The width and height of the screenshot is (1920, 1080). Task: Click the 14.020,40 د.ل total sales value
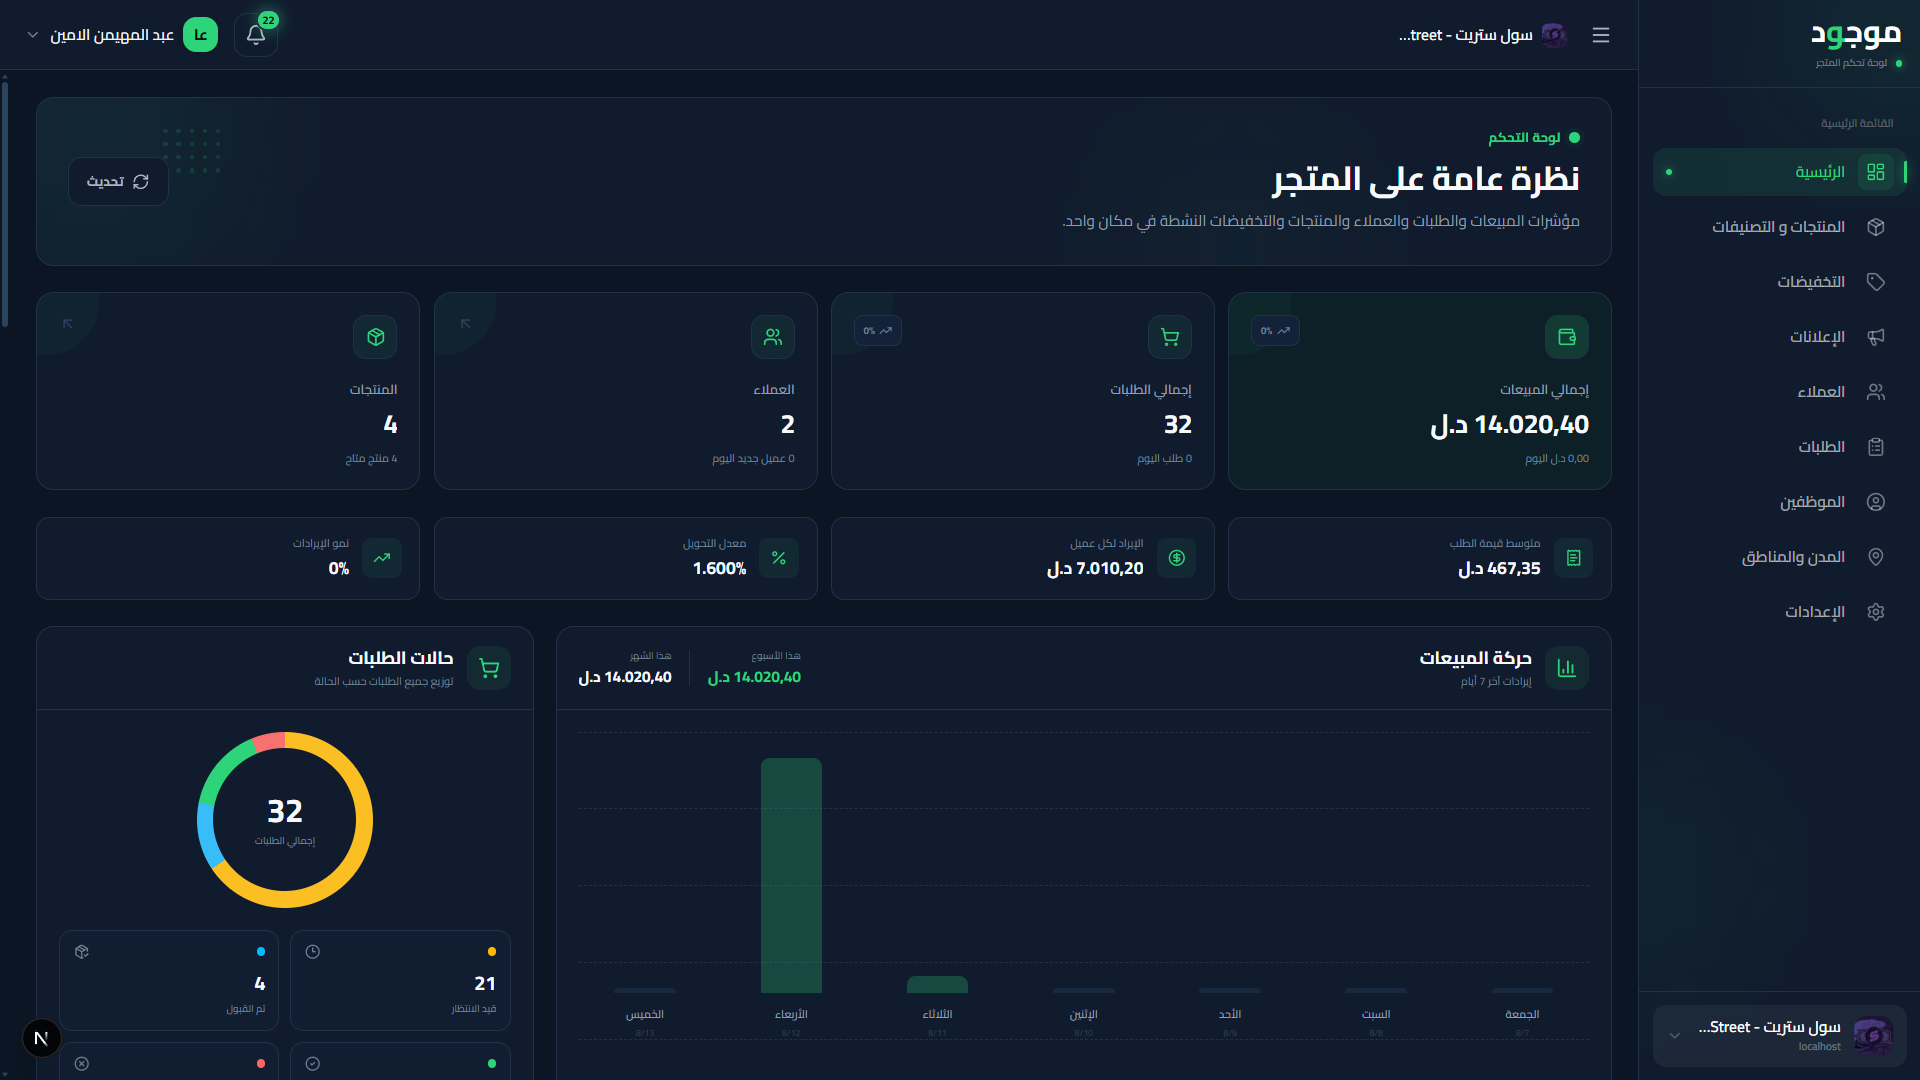click(x=1509, y=425)
